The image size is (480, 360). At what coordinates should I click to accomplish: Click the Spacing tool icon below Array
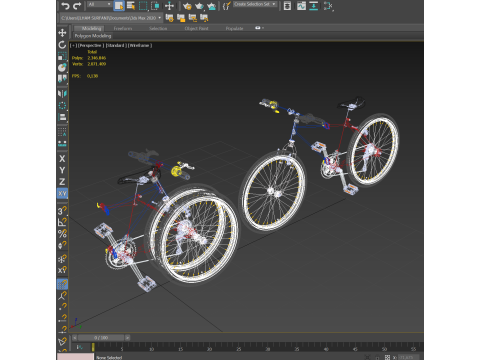(x=62, y=144)
